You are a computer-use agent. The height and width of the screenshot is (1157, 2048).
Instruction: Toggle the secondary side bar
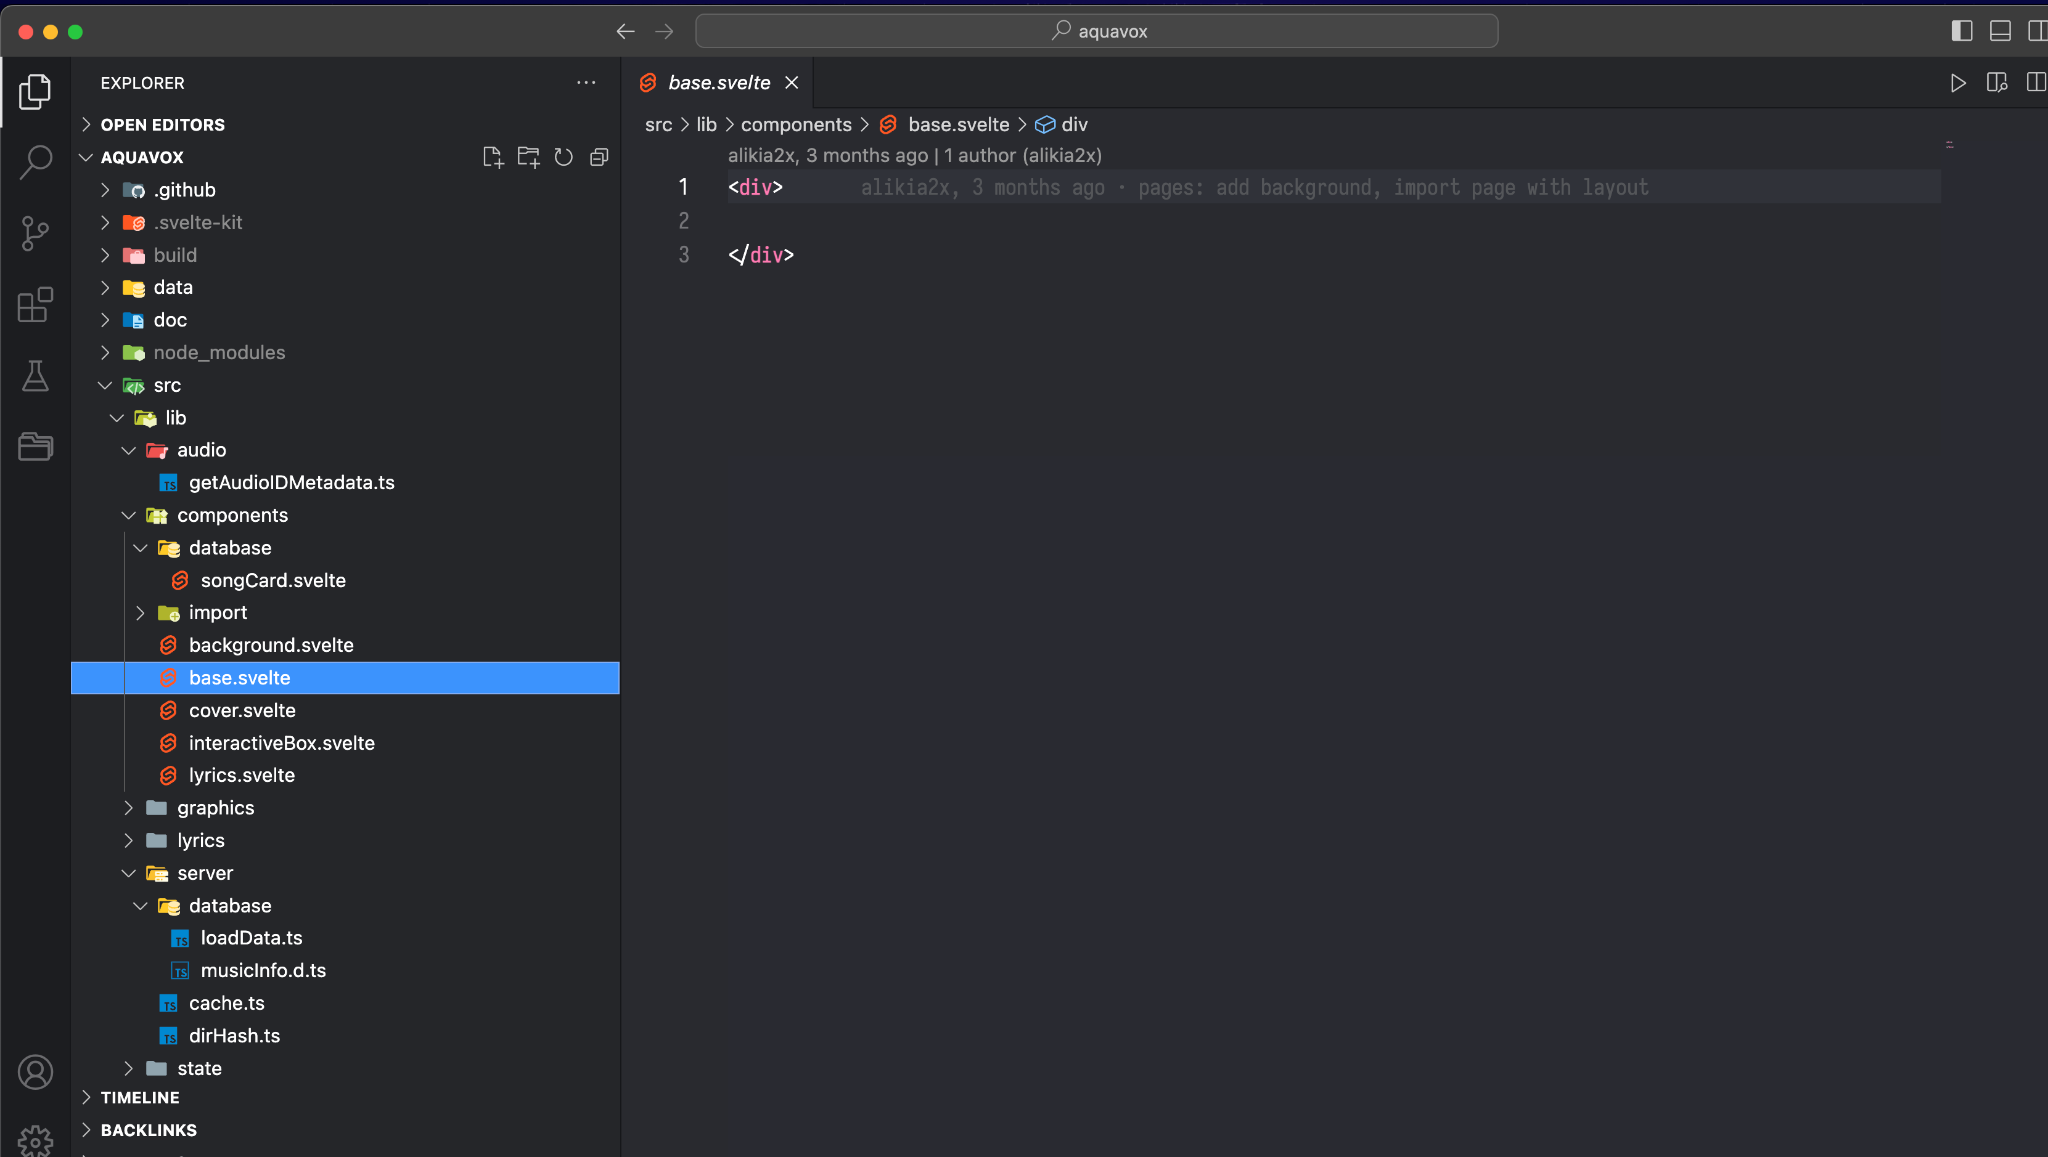point(2037,31)
